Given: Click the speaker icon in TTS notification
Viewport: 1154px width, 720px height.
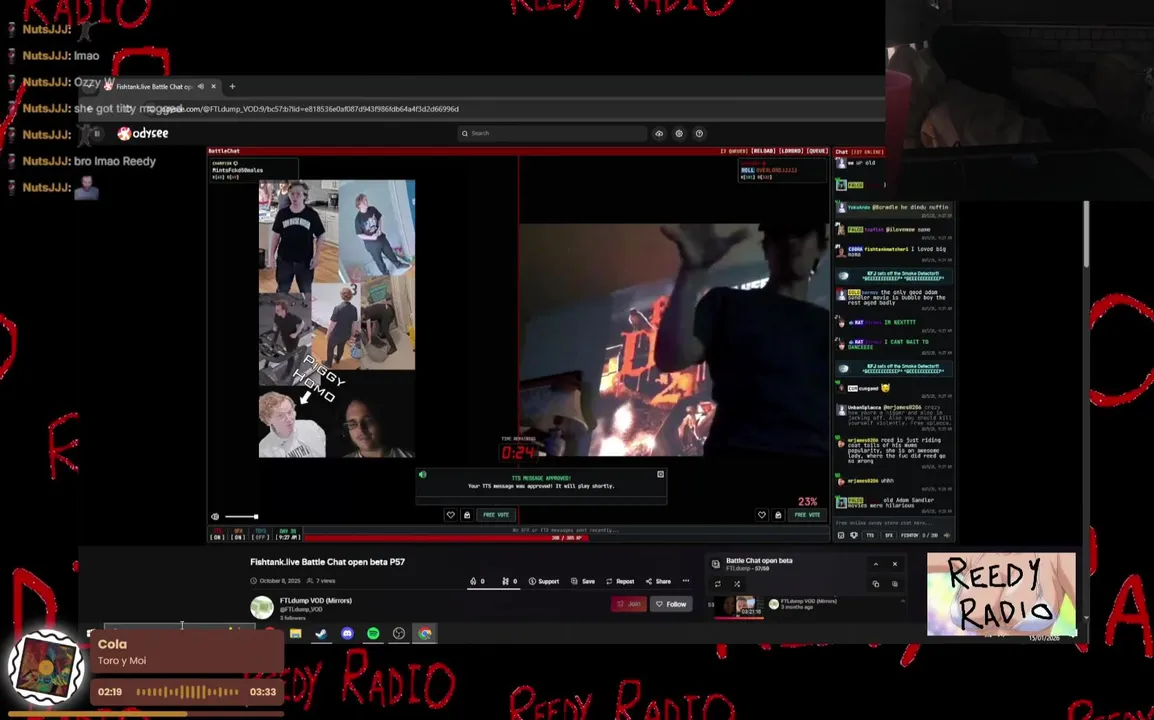Looking at the screenshot, I should (x=422, y=475).
